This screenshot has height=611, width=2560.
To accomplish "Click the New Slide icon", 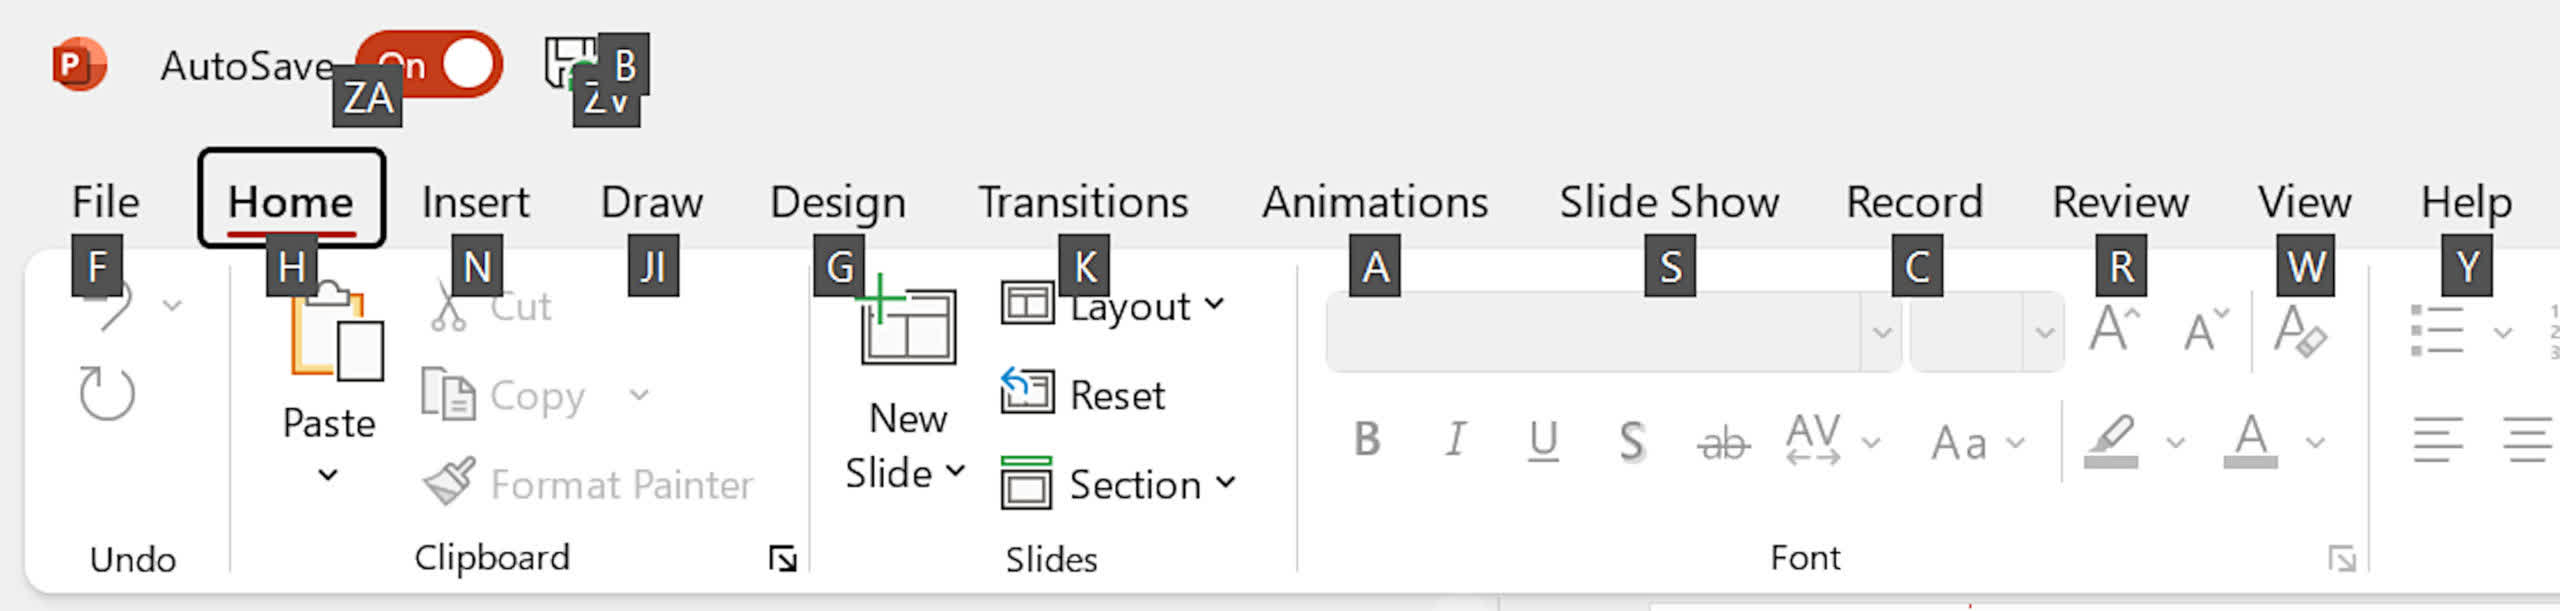I will click(906, 324).
